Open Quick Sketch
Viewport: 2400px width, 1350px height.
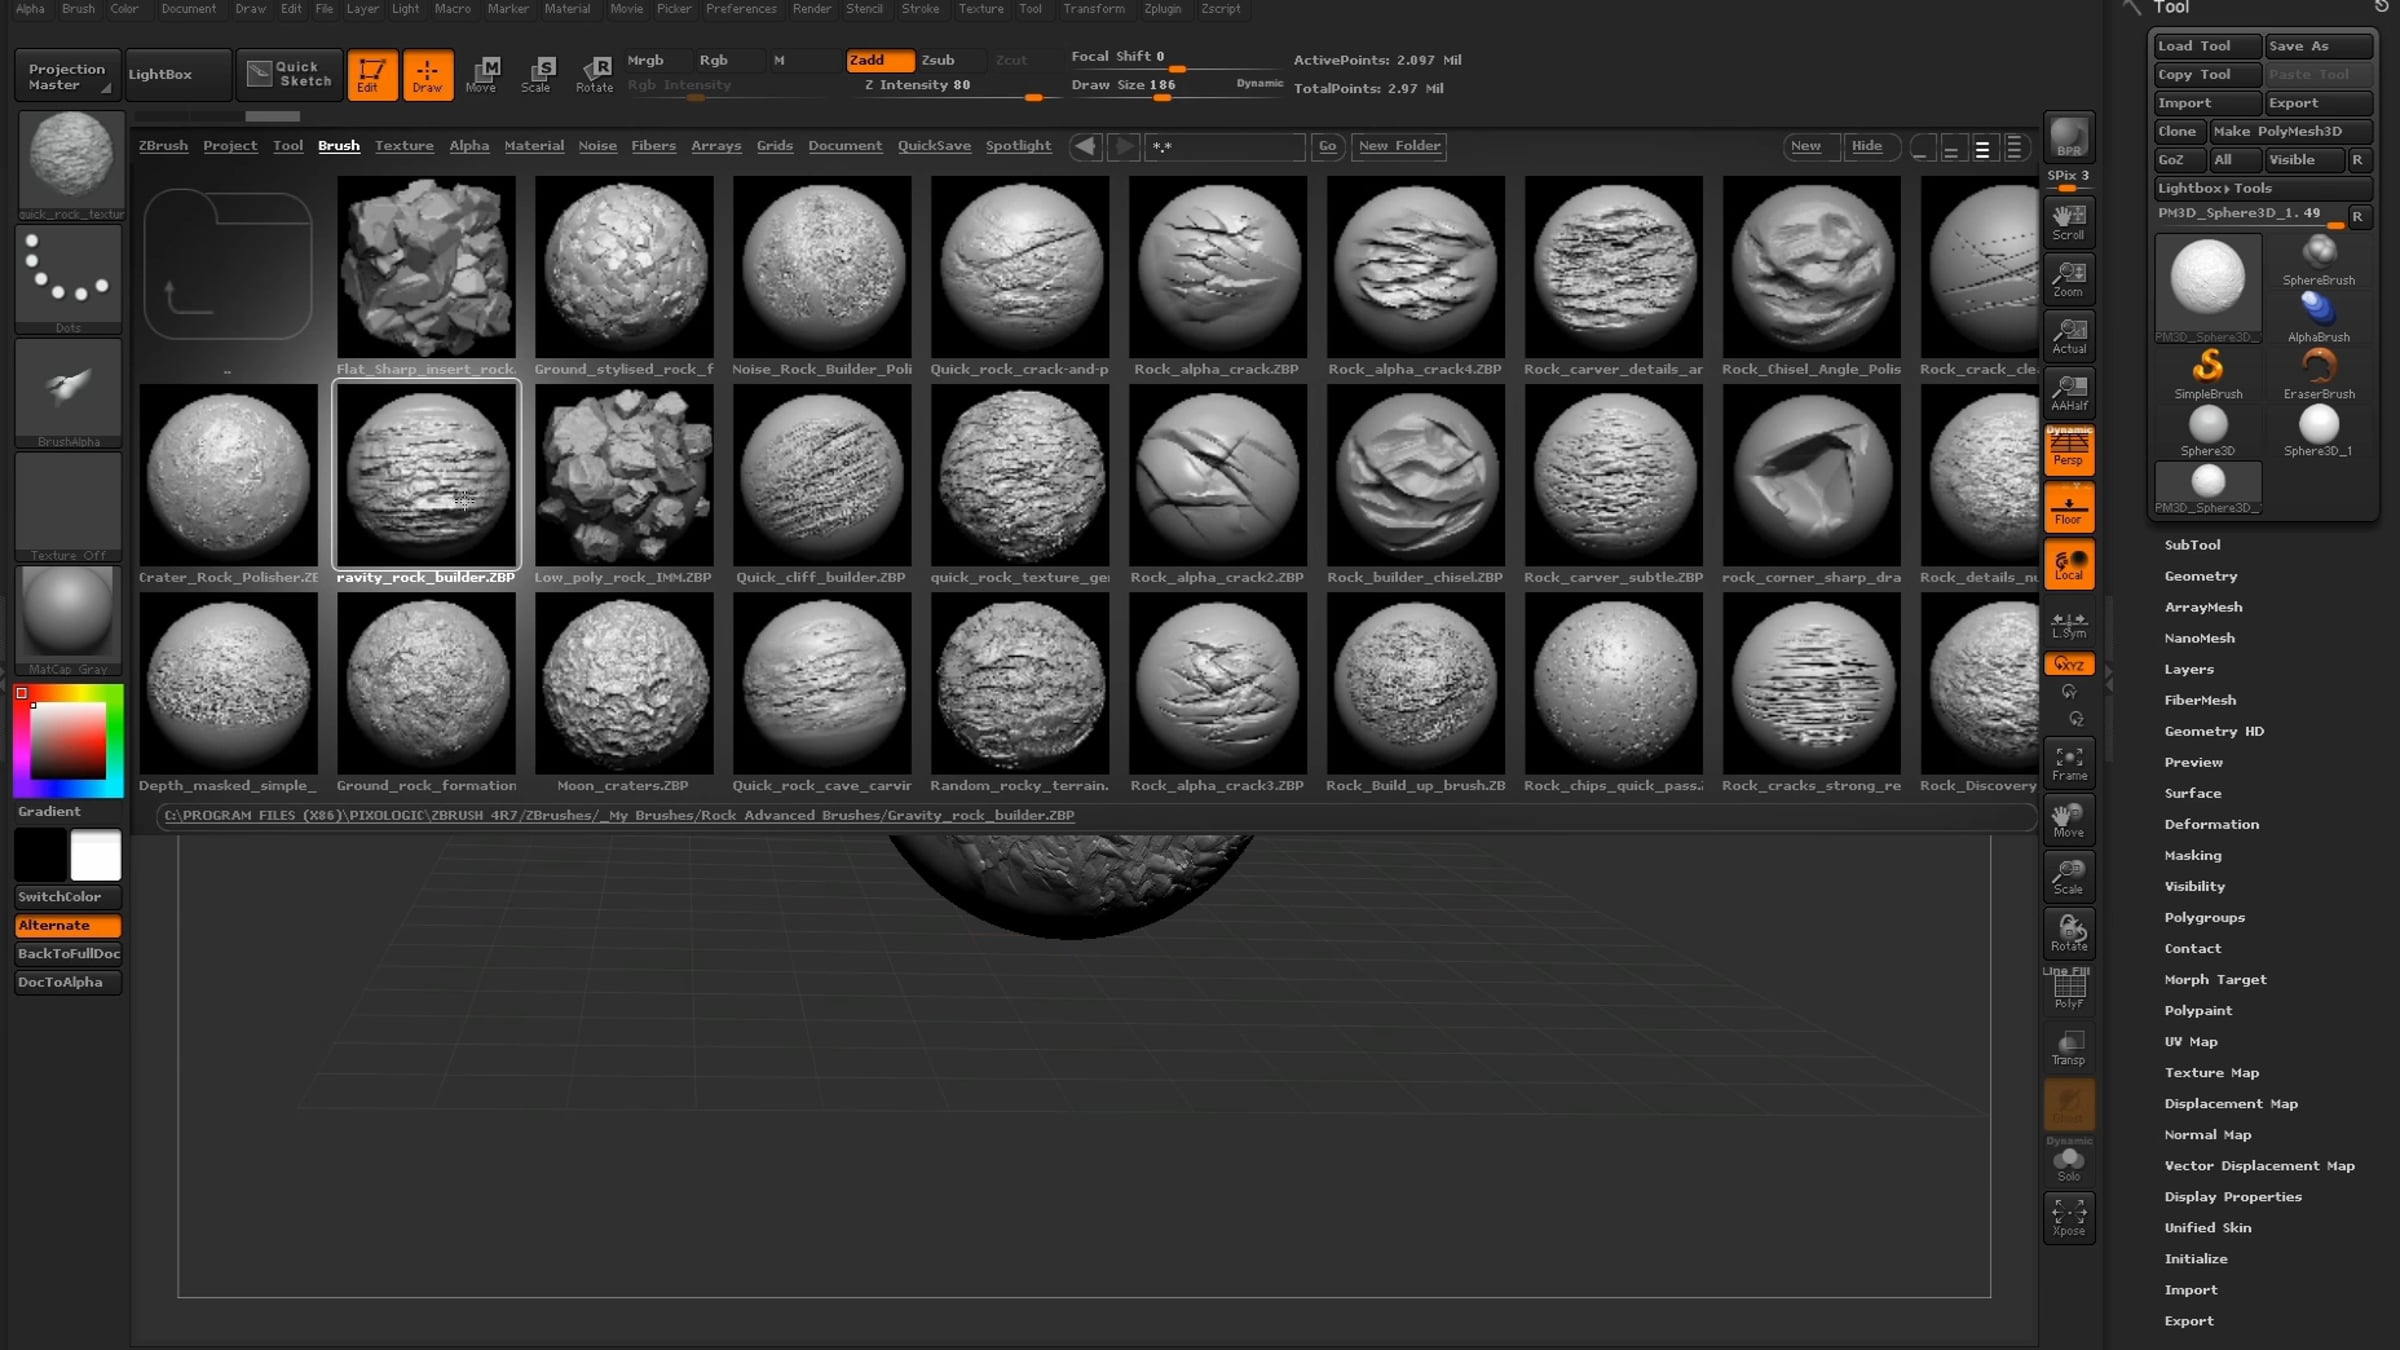(x=290, y=74)
